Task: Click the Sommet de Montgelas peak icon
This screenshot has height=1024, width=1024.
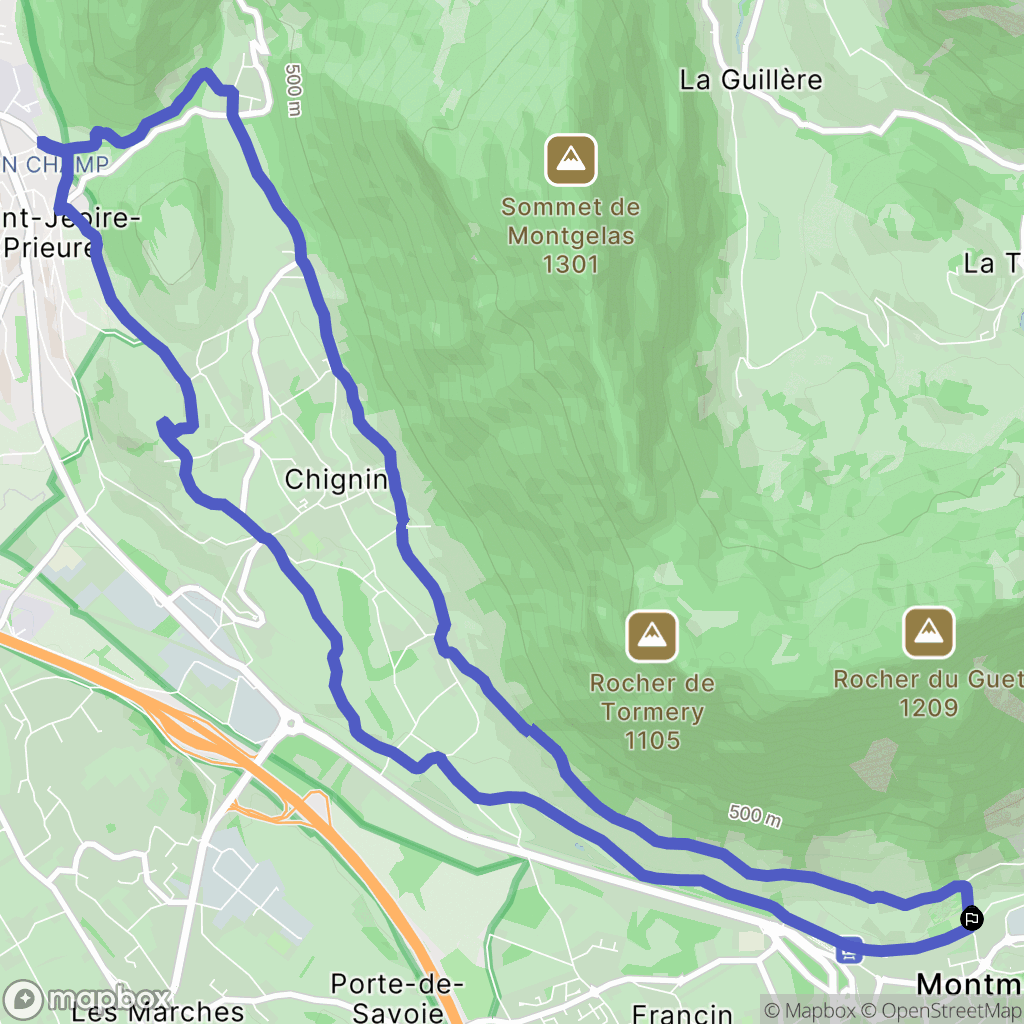Action: pyautogui.click(x=571, y=160)
